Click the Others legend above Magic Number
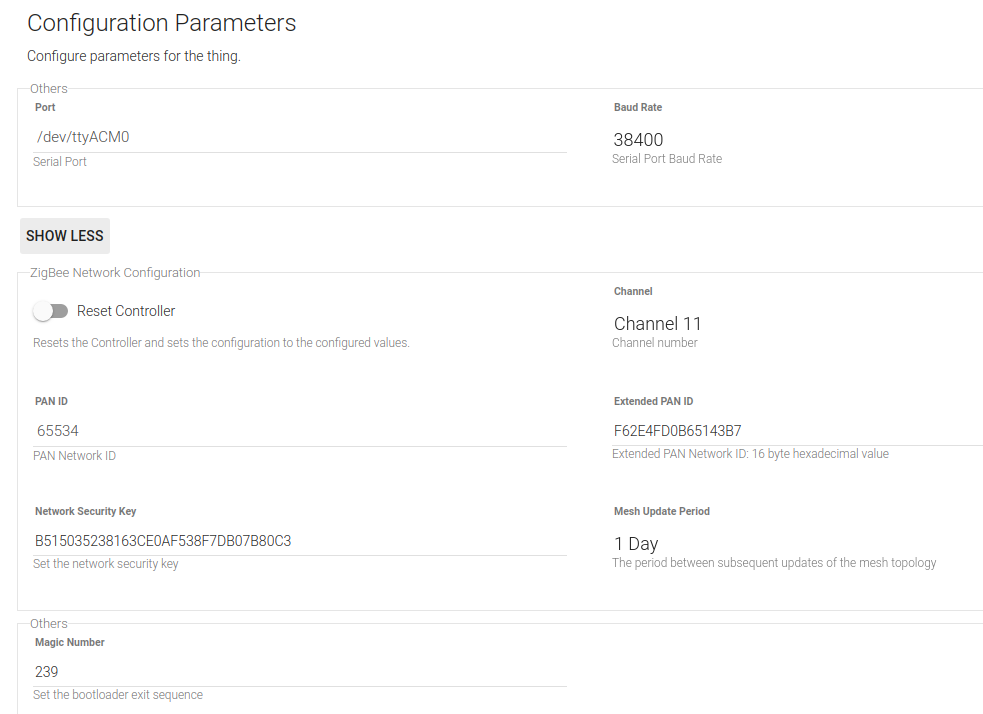Screen dimensions: 983x714 (x=49, y=624)
